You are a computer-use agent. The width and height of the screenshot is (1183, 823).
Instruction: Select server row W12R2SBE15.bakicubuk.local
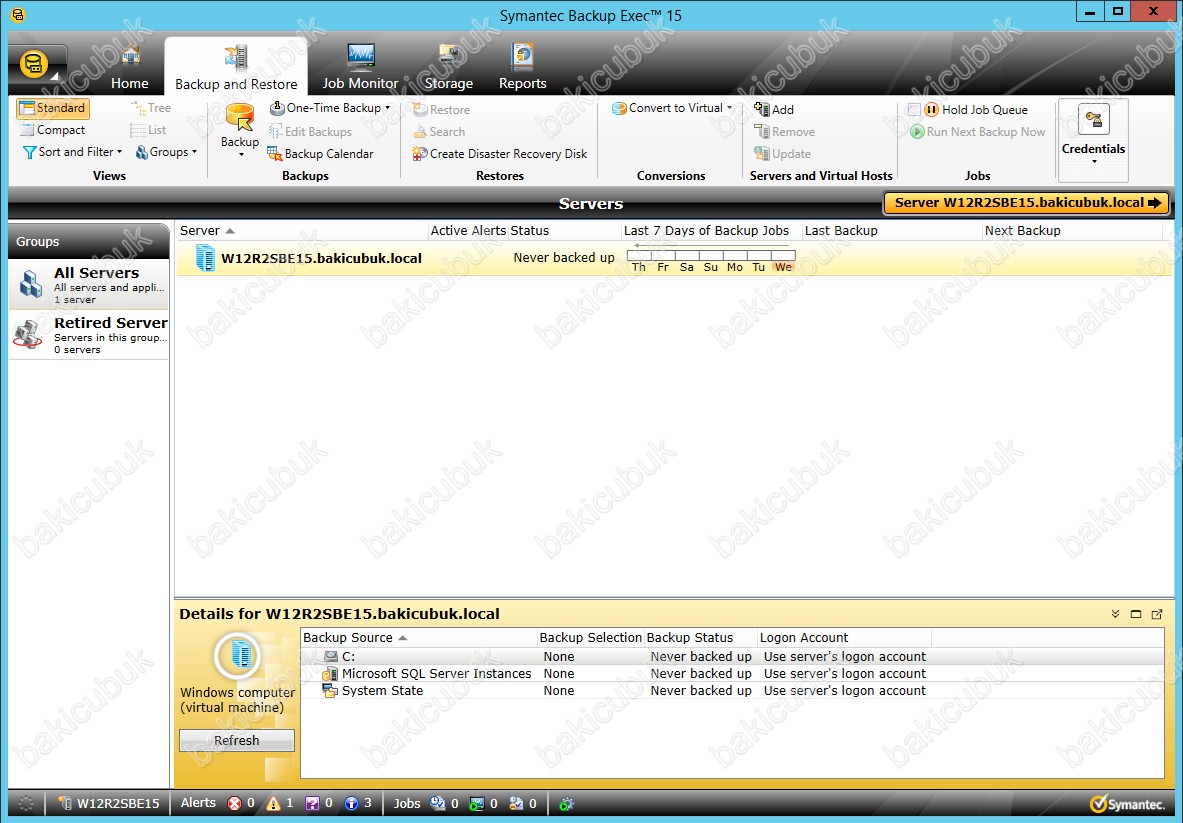(674, 258)
